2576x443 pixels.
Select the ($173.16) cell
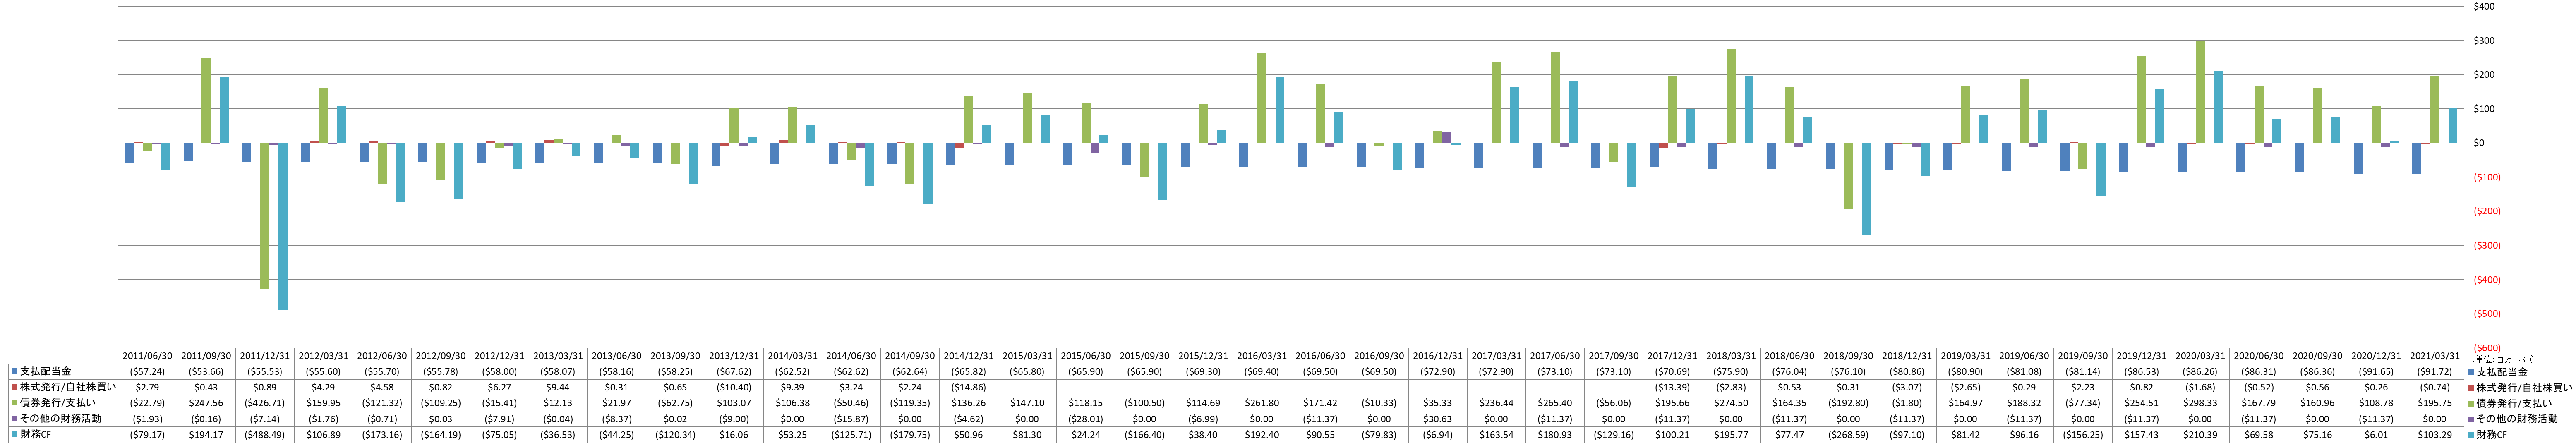(382, 435)
